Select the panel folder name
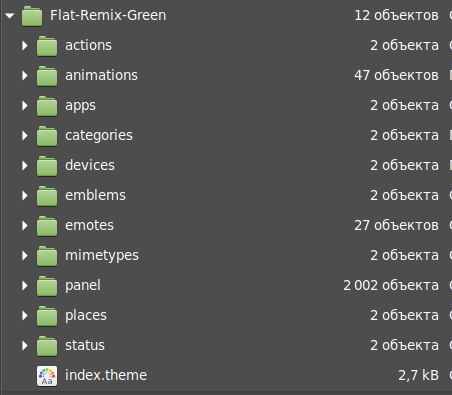 point(83,286)
